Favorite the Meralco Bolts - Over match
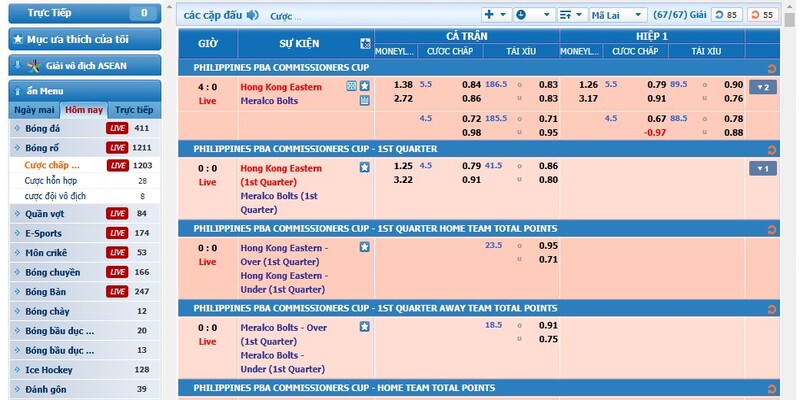The image size is (800, 400). tap(364, 327)
